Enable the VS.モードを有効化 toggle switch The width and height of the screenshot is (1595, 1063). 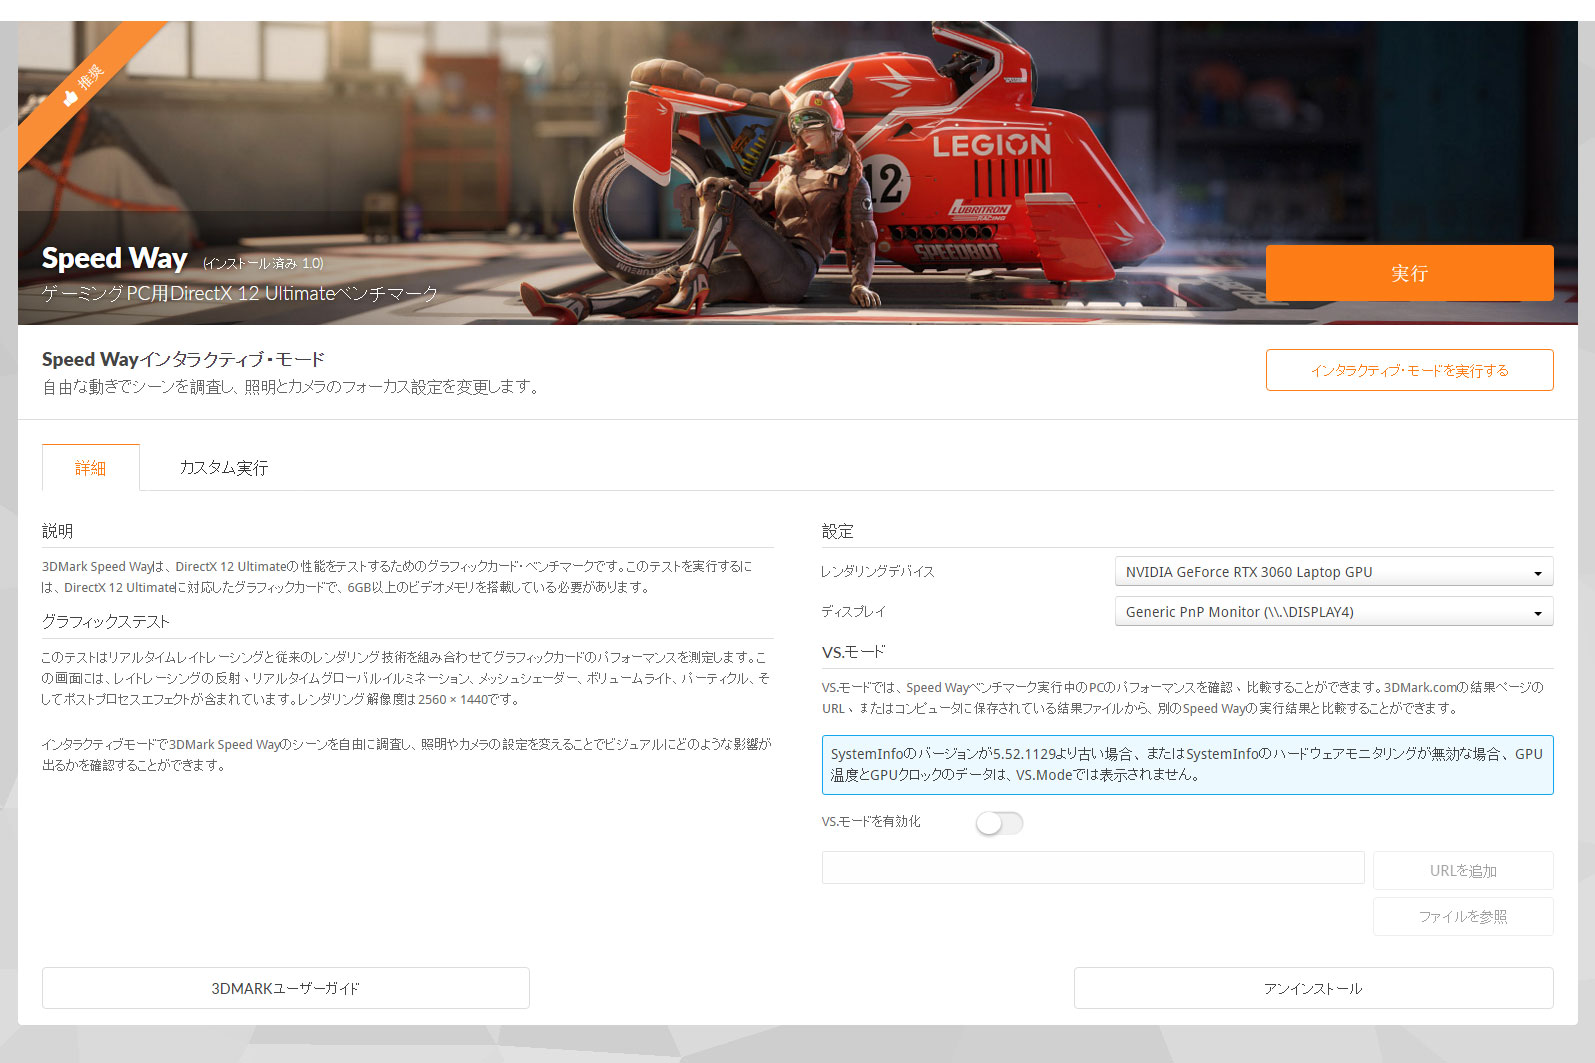coord(999,823)
